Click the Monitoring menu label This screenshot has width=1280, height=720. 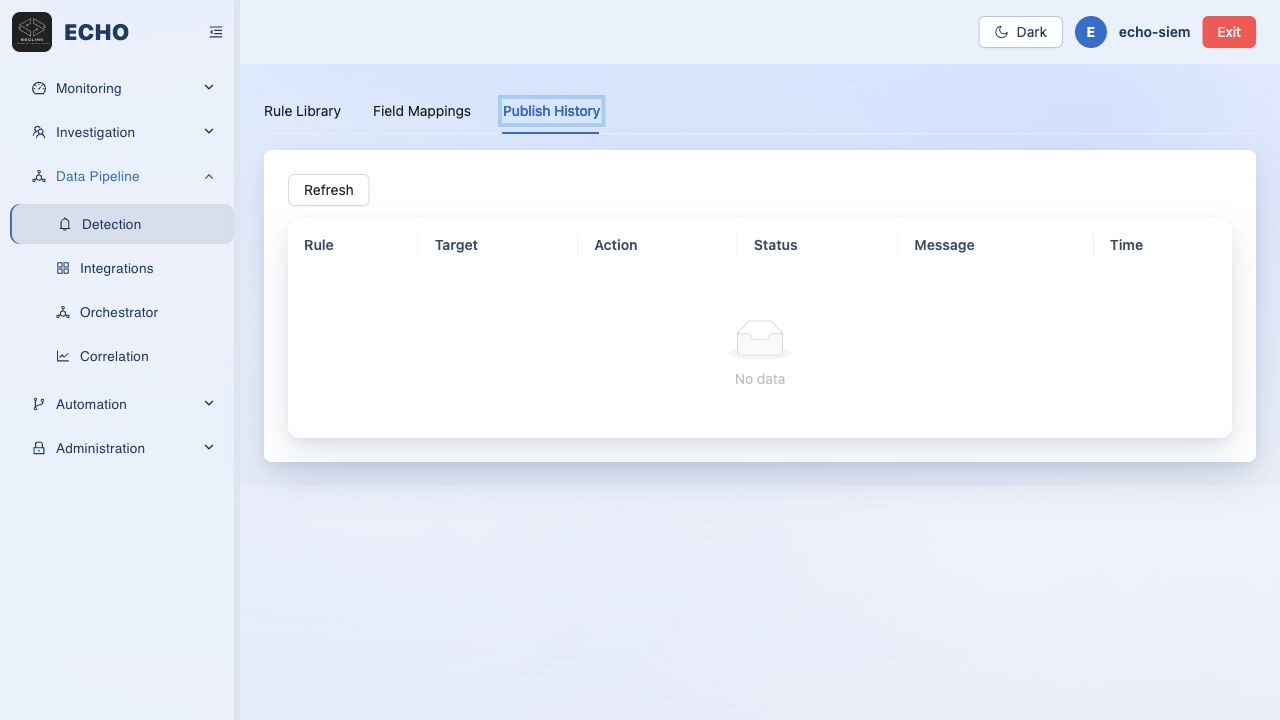click(x=89, y=88)
